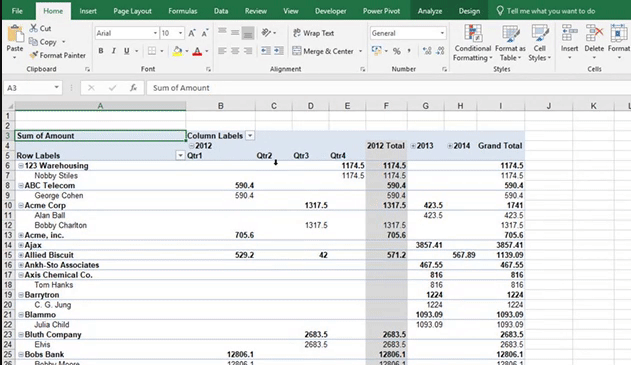
Task: Toggle Italic formatting
Action: click(x=114, y=51)
